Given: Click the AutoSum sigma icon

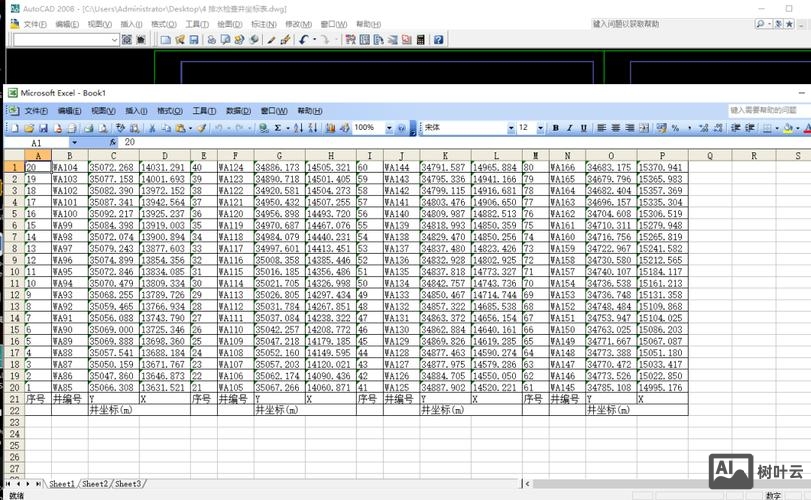Looking at the screenshot, I should coord(277,128).
